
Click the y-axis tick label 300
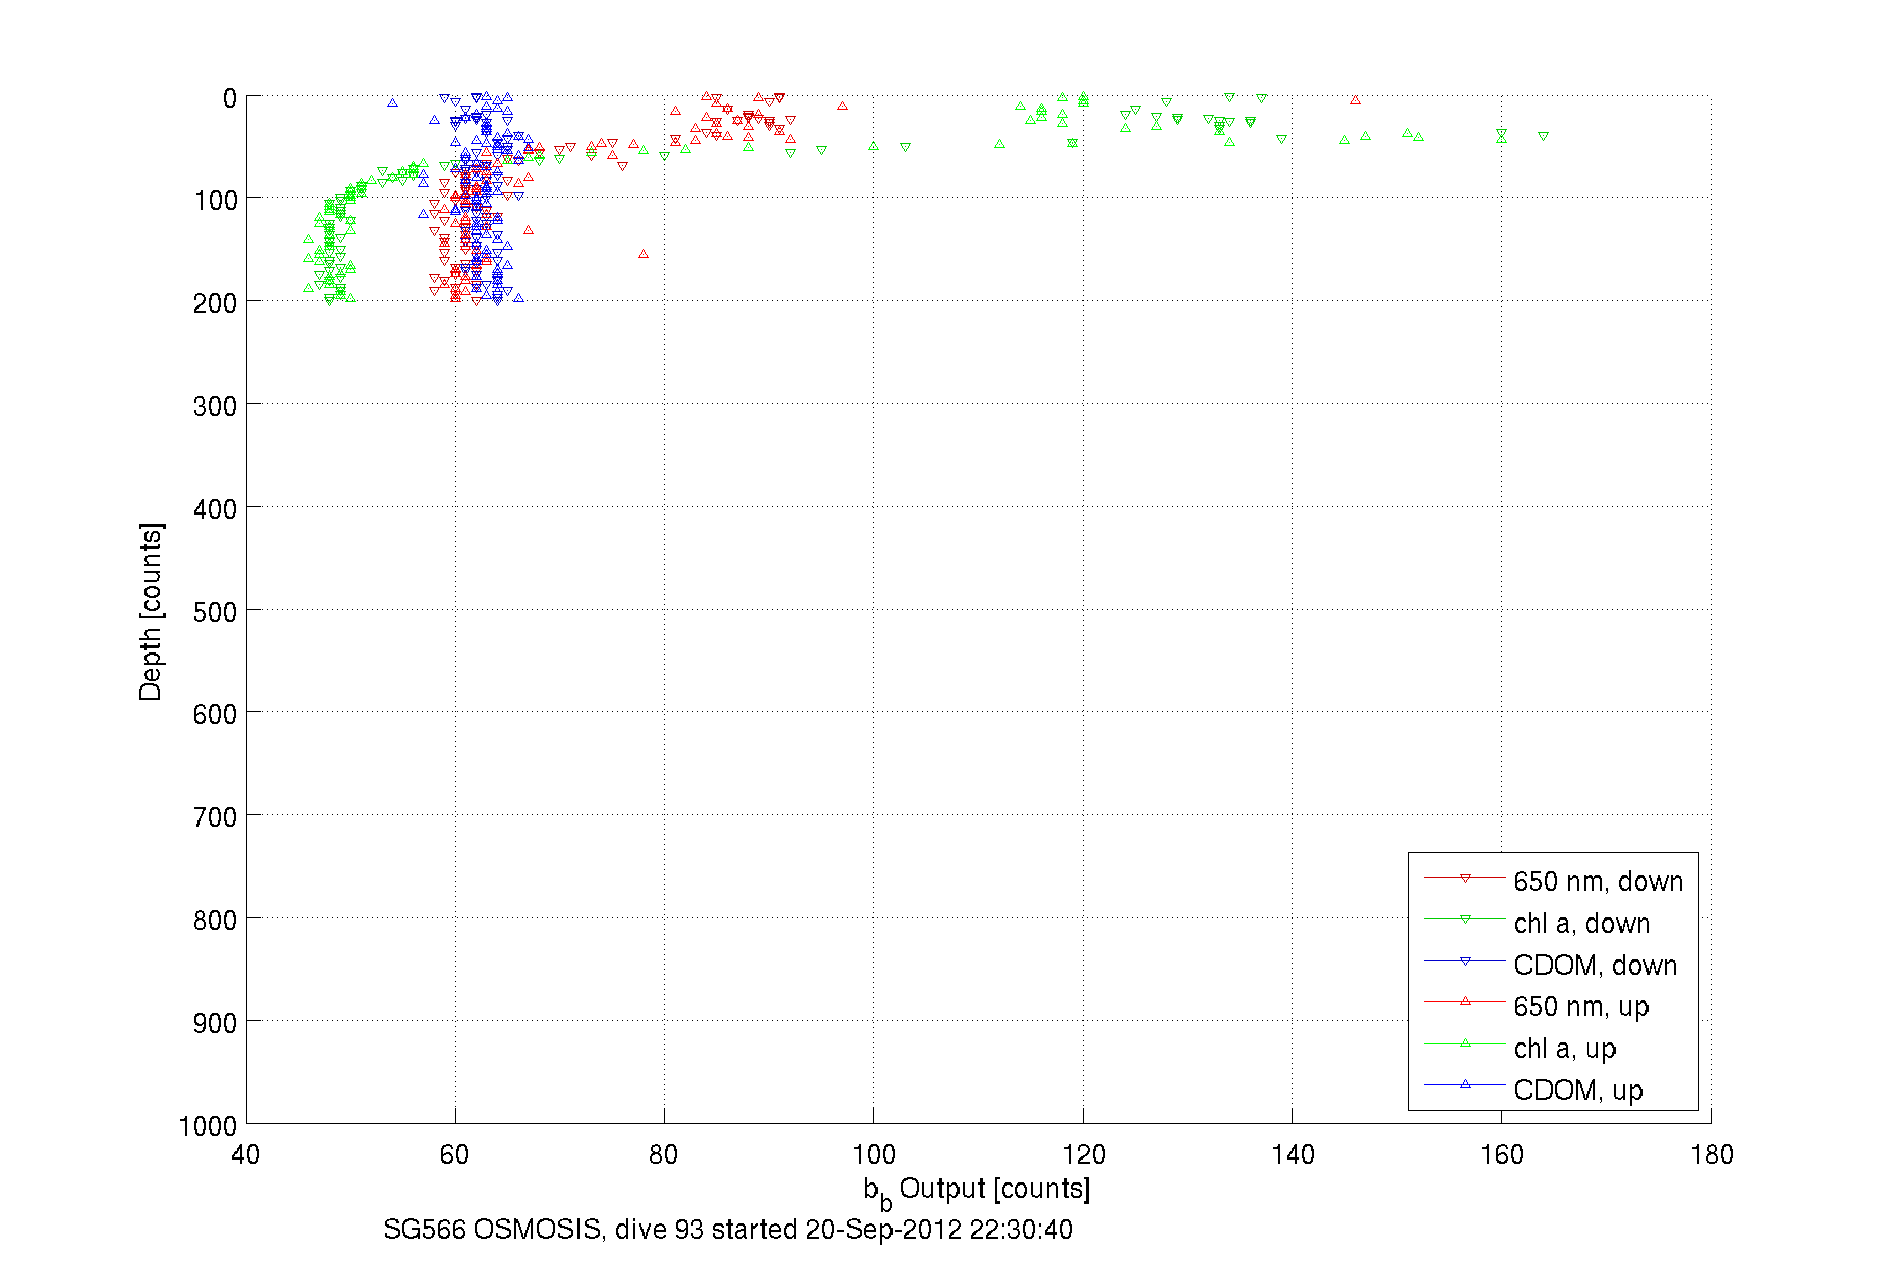pyautogui.click(x=215, y=406)
